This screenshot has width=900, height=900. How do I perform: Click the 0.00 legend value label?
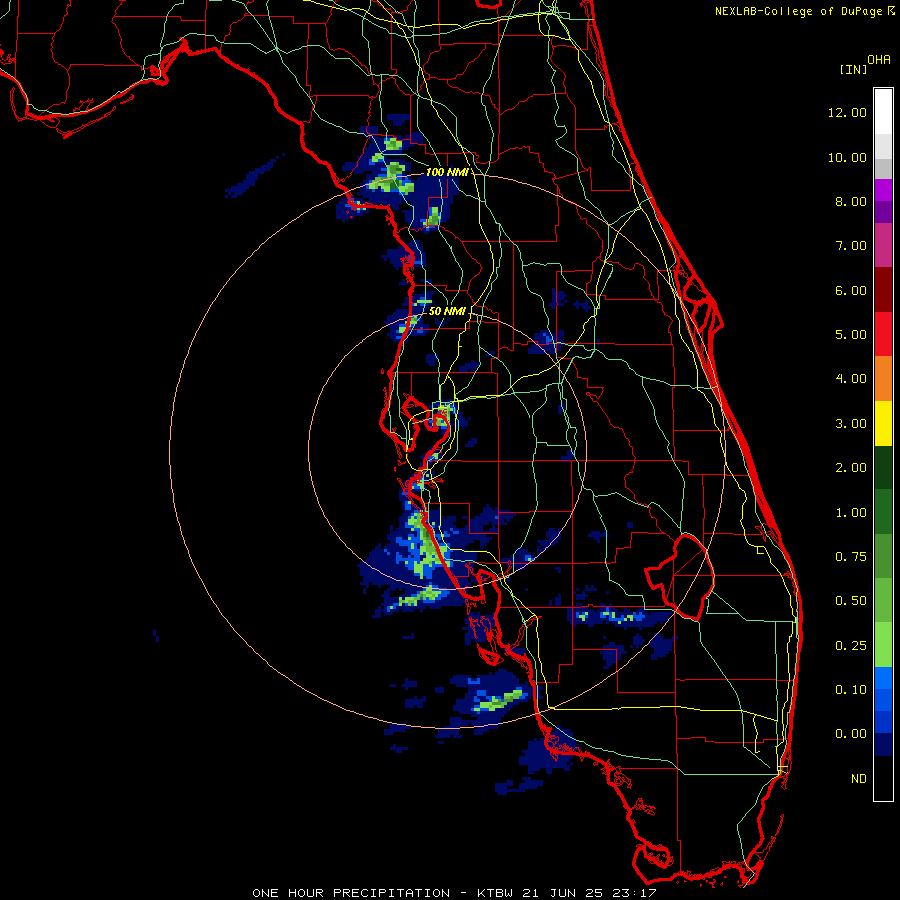pyautogui.click(x=851, y=734)
